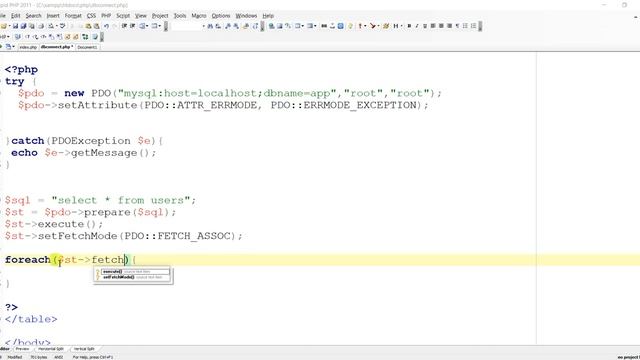Viewport: 640px width, 360px height.
Task: Click the <?php opening tag
Action: click(x=21, y=69)
